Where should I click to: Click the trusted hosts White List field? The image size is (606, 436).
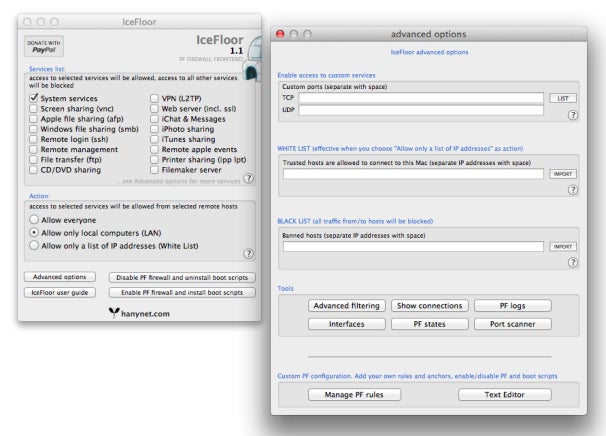click(413, 174)
